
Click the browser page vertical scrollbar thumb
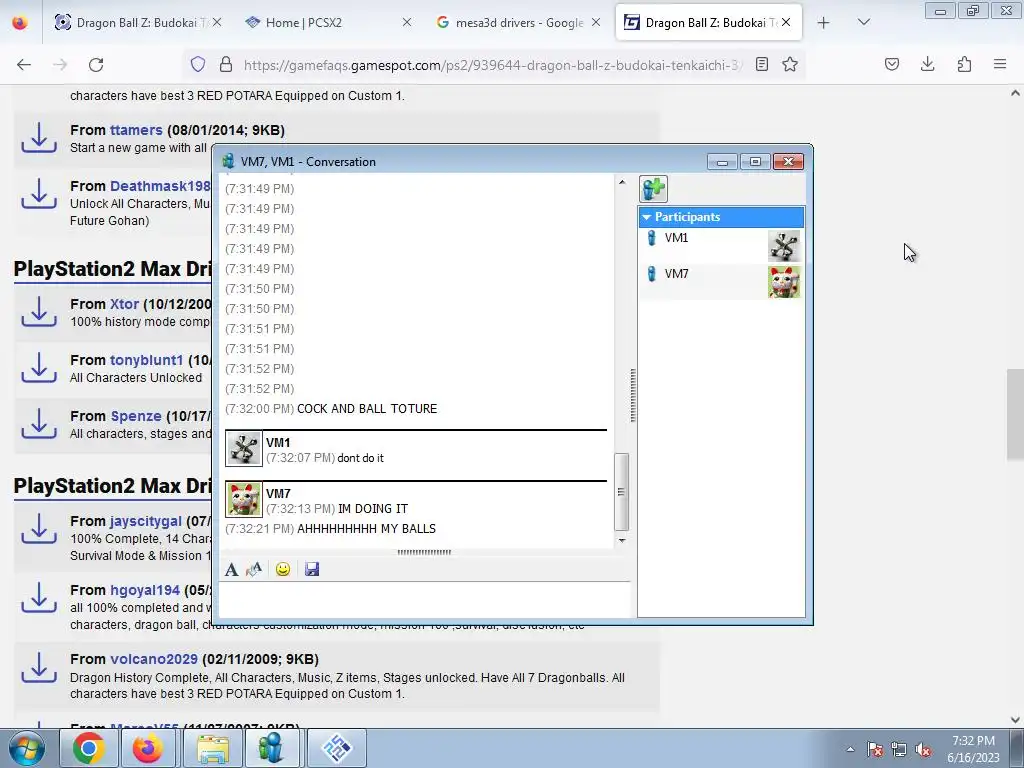tap(1015, 415)
